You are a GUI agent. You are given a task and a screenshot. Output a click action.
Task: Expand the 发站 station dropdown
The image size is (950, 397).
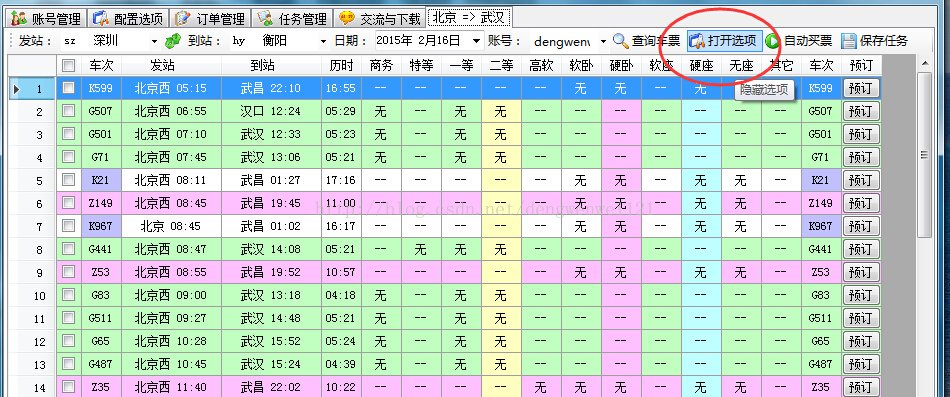154,42
